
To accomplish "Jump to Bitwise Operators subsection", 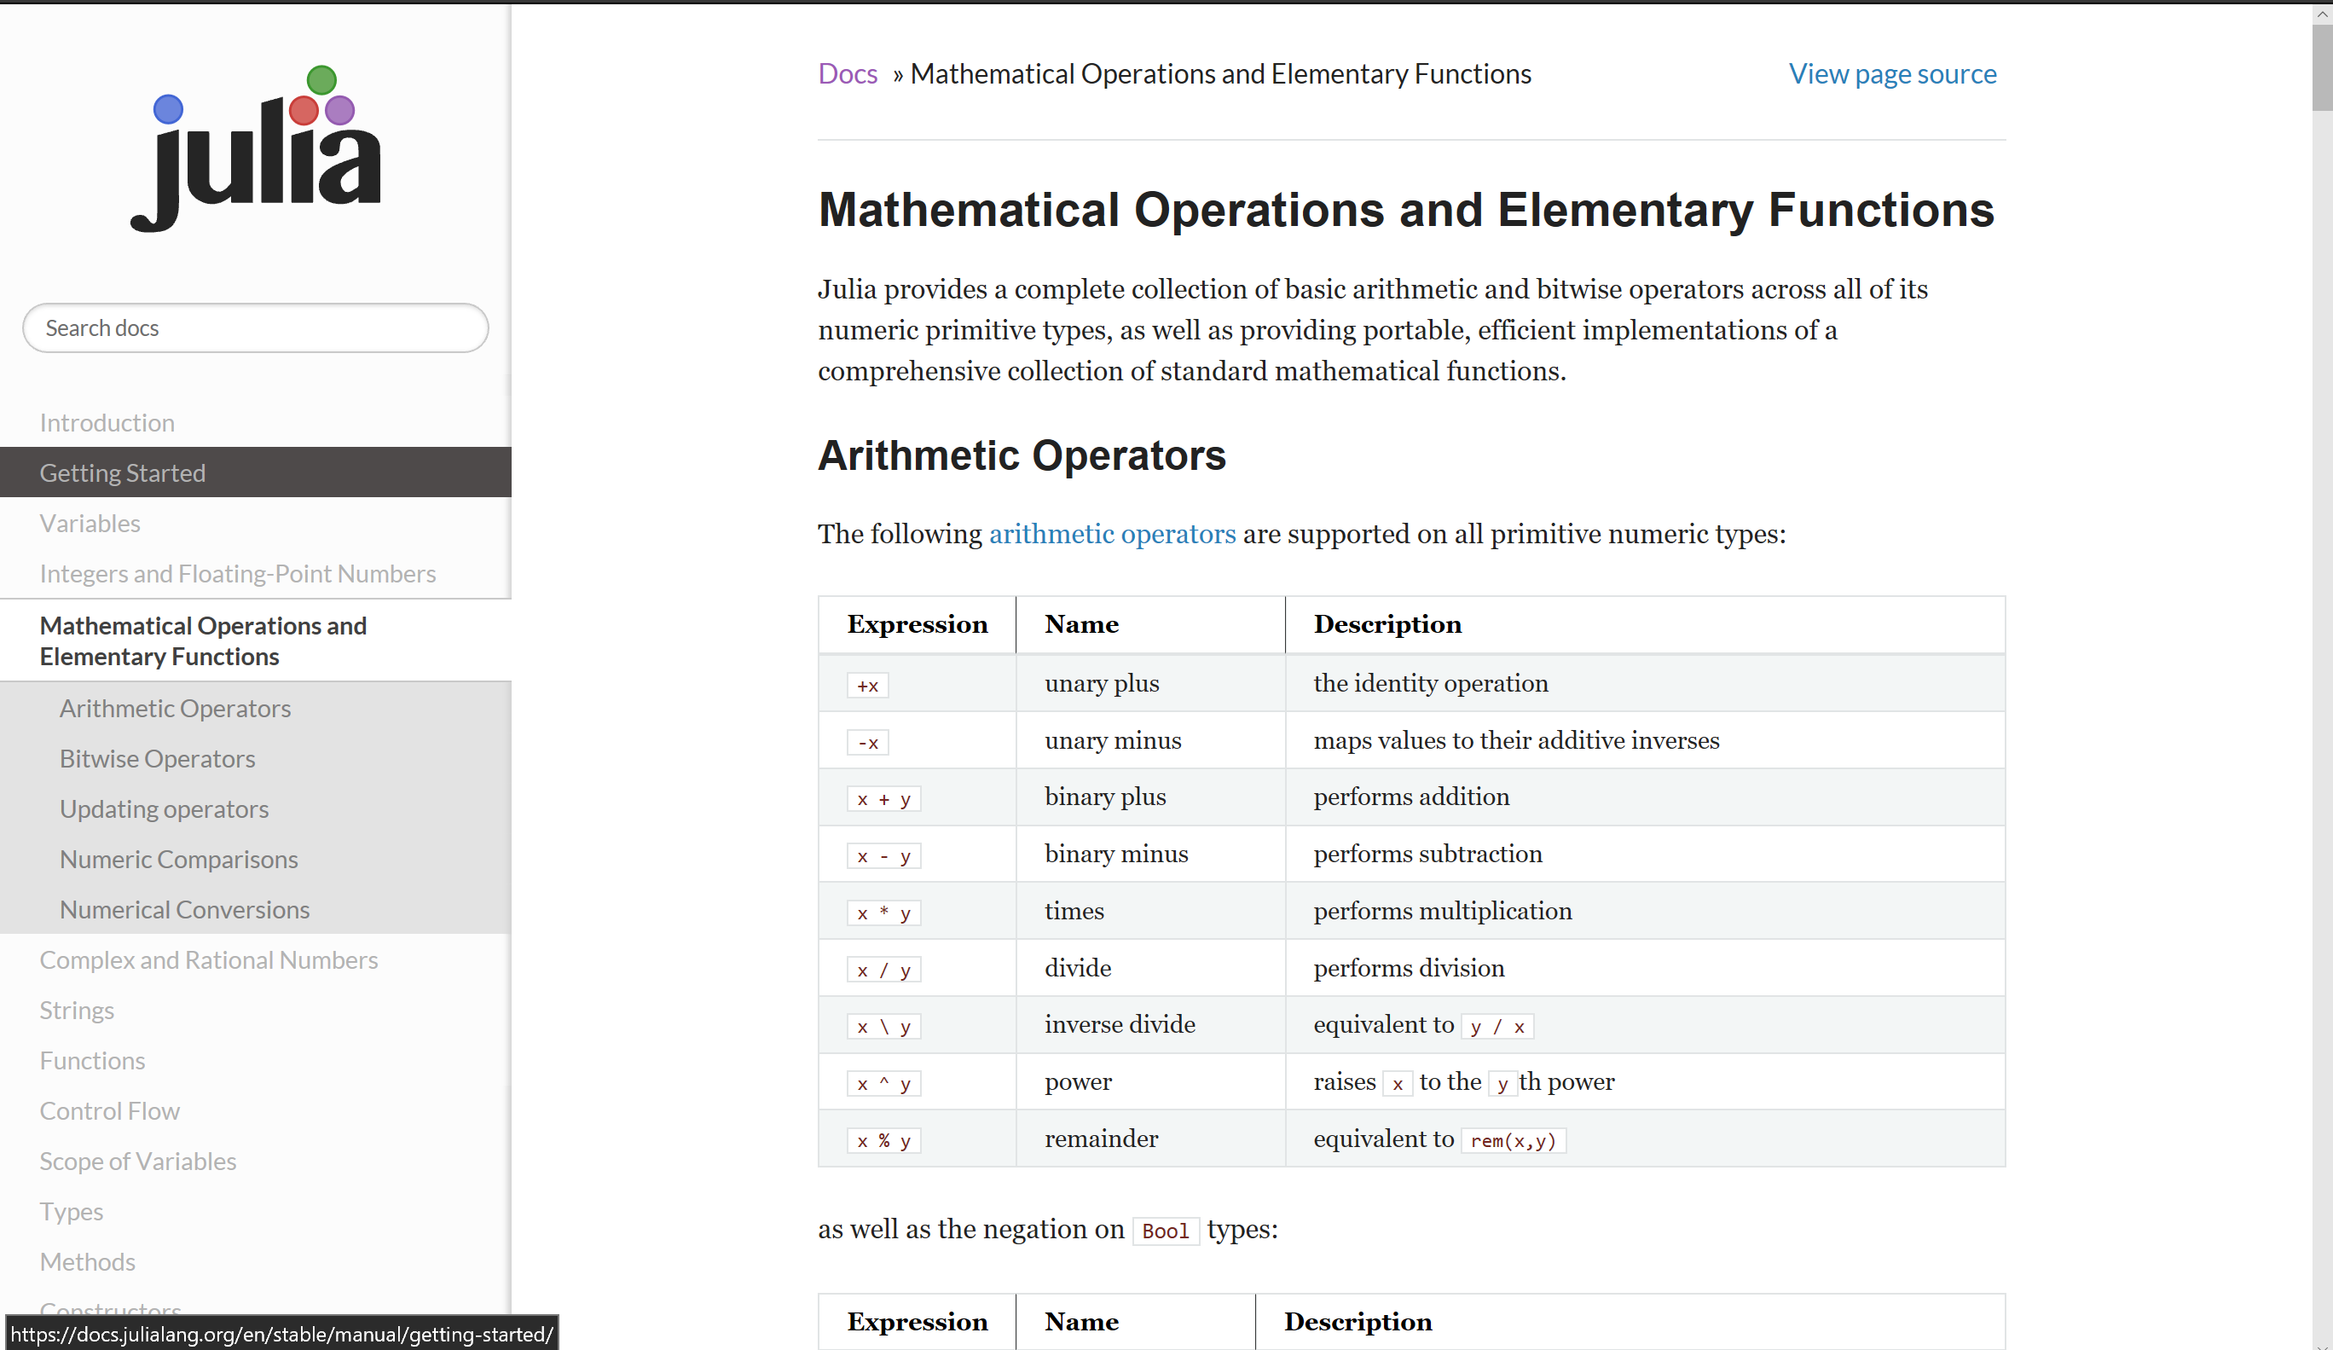I will [157, 758].
